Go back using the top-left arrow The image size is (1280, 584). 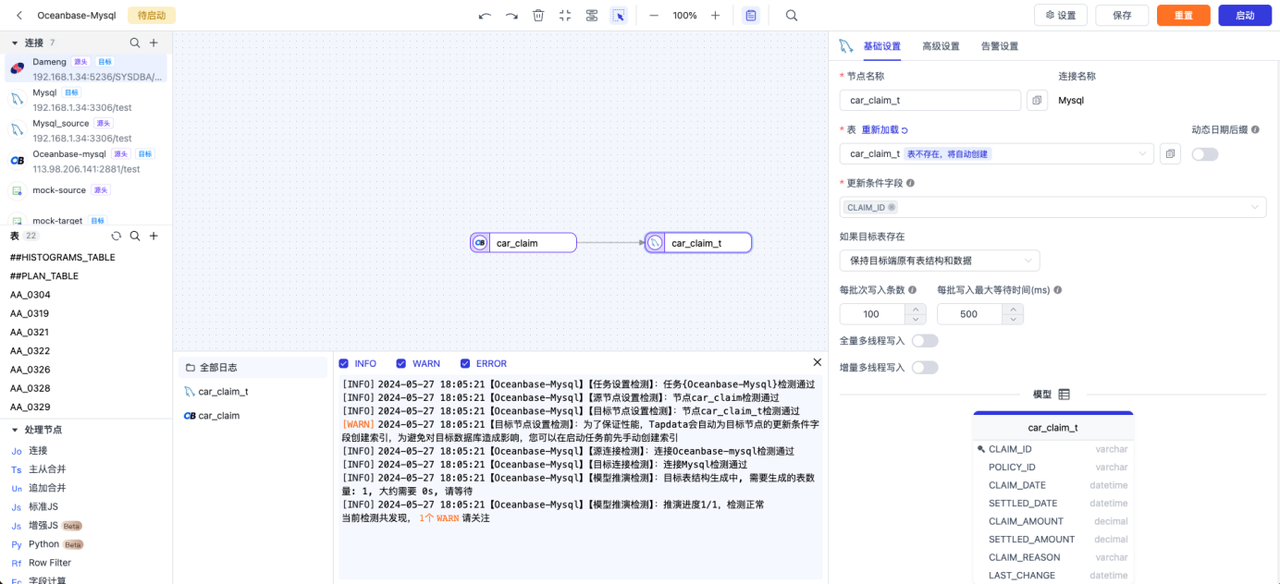click(19, 16)
